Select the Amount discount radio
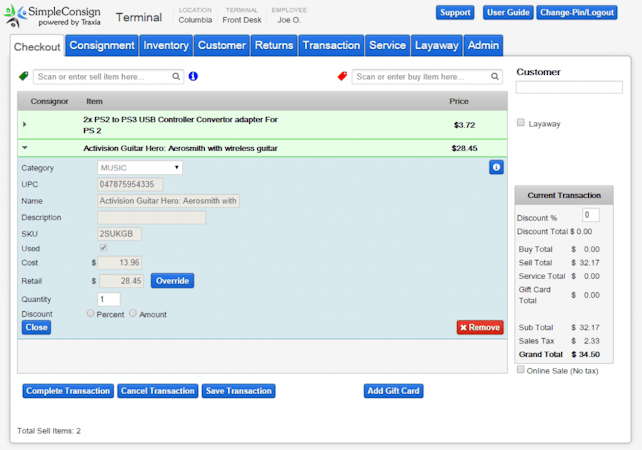 133,313
